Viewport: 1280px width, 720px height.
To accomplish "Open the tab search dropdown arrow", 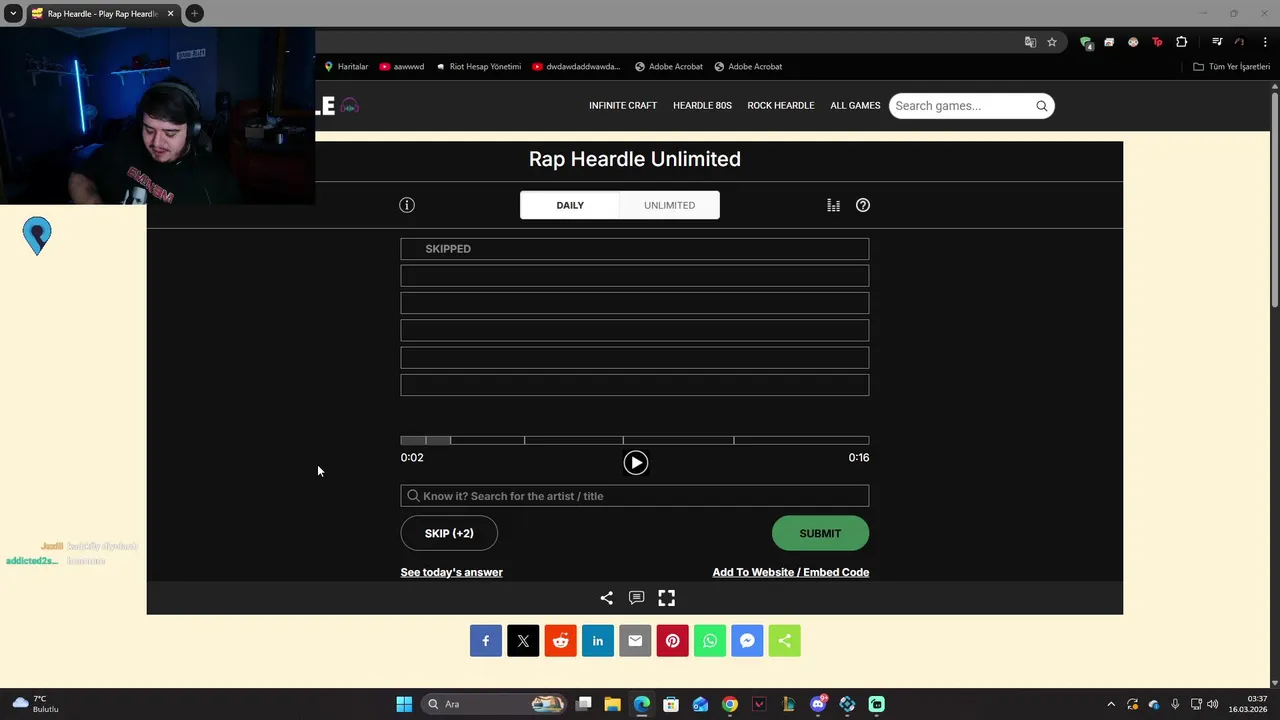I will coord(13,13).
